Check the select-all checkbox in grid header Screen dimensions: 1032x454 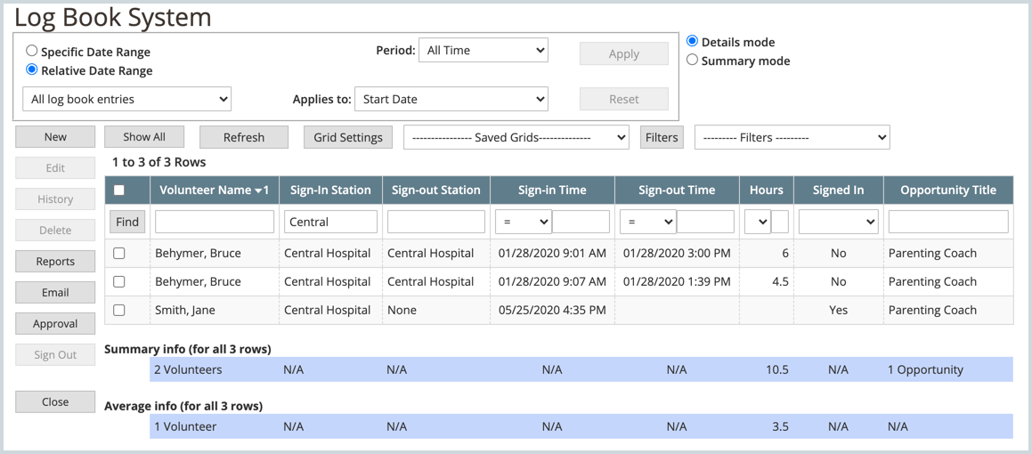pyautogui.click(x=119, y=190)
